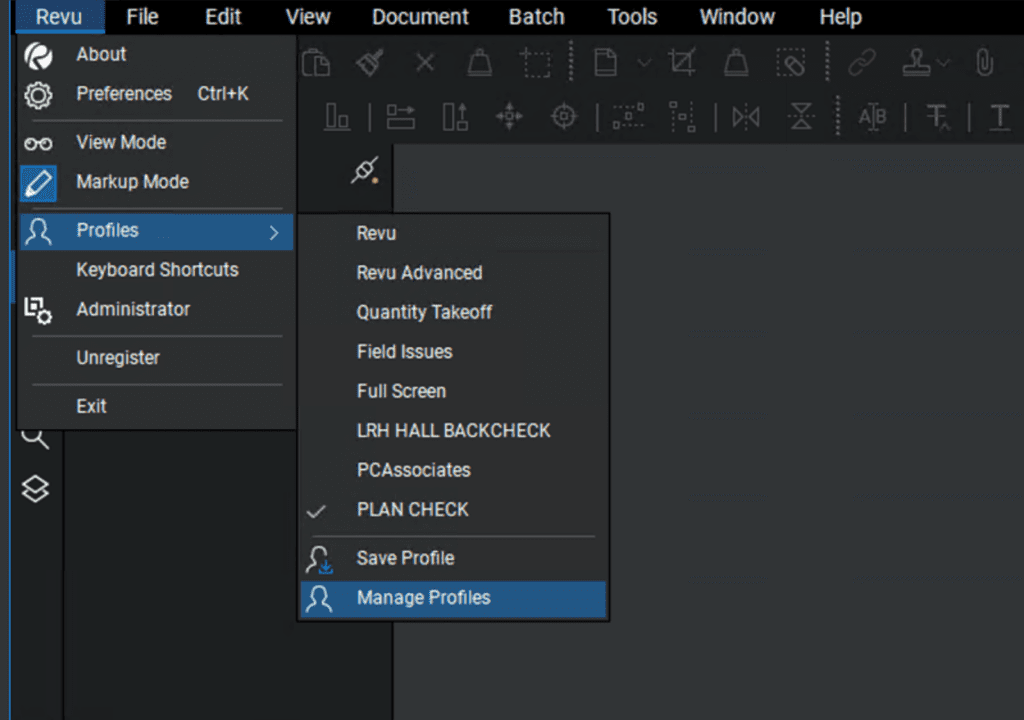
Task: Select the checked PLAN CHECK profile
Action: (x=453, y=510)
